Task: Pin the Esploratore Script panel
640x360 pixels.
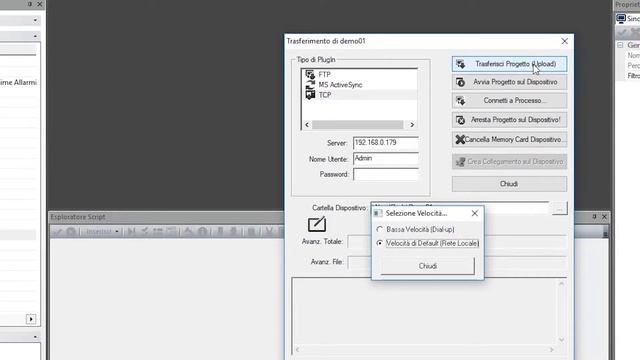Action: tap(594, 217)
